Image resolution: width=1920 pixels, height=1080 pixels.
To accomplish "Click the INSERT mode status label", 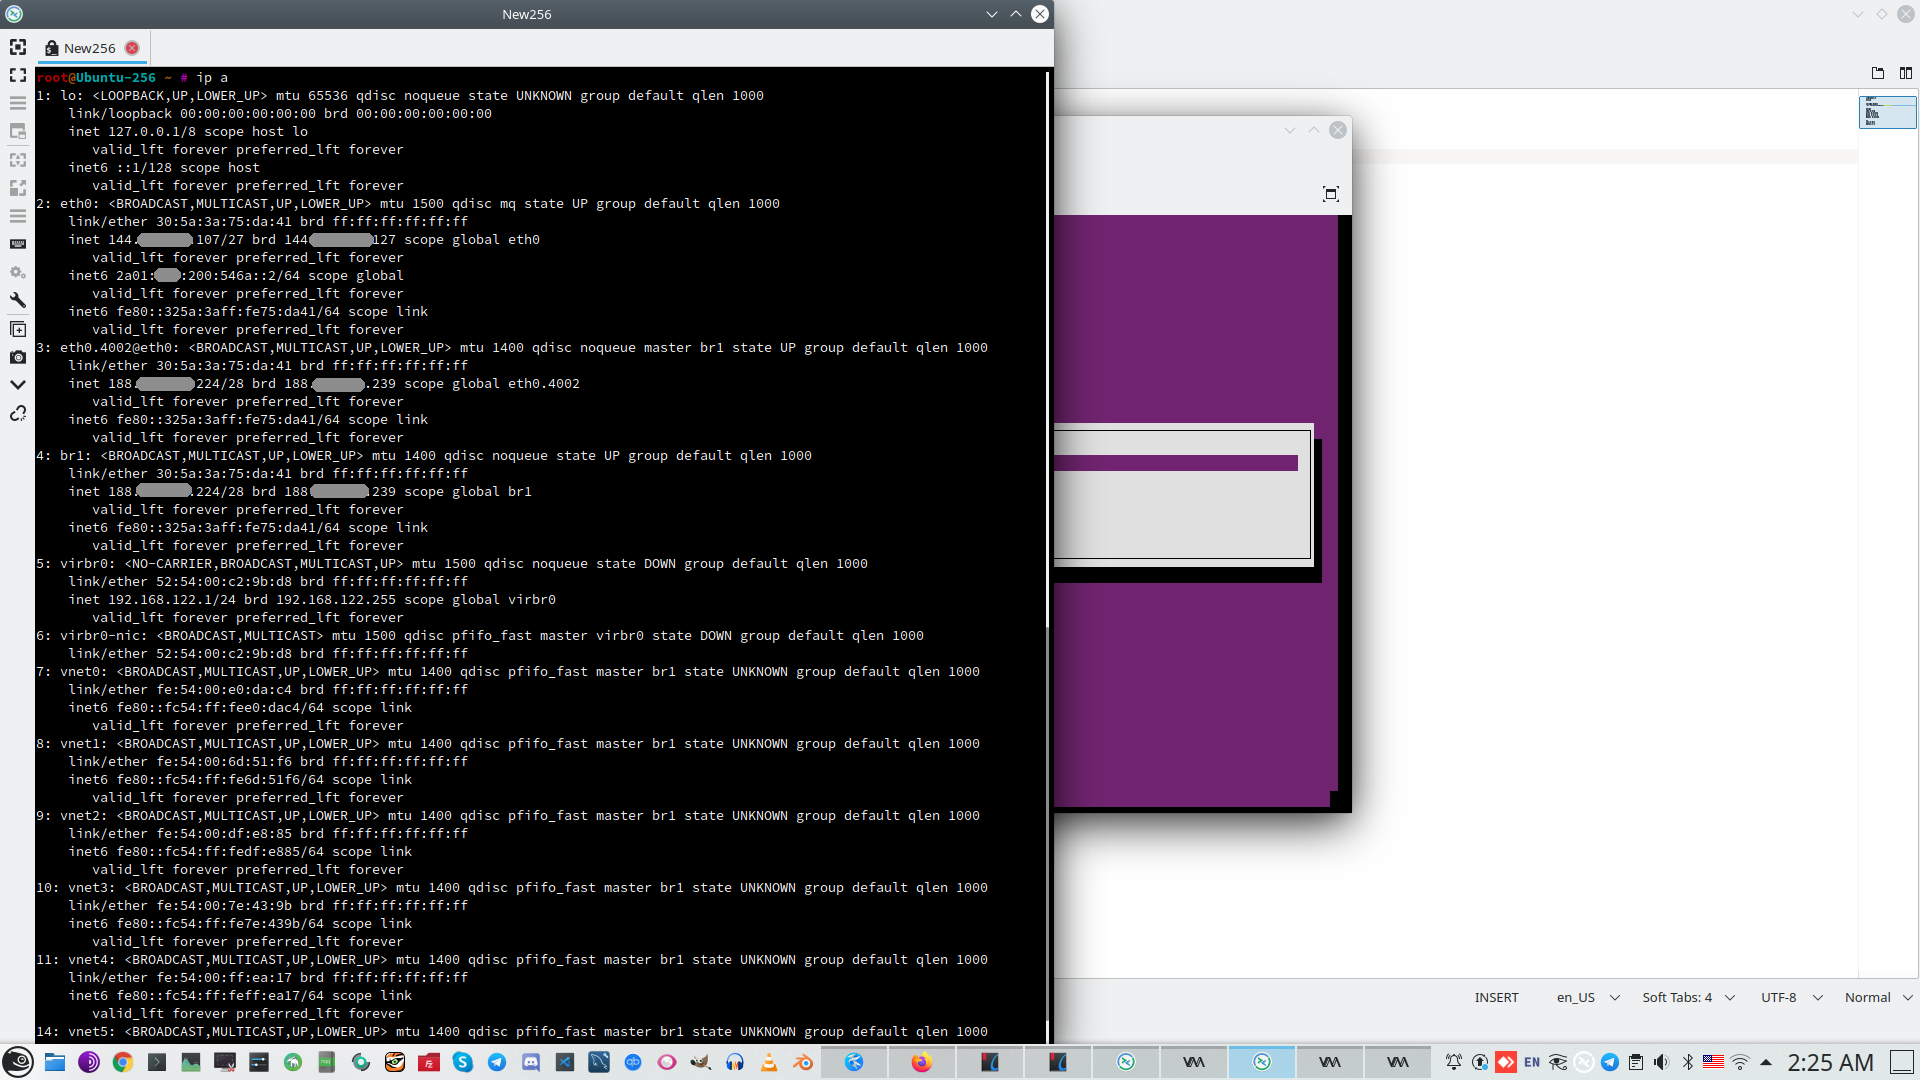I will pyautogui.click(x=1496, y=997).
